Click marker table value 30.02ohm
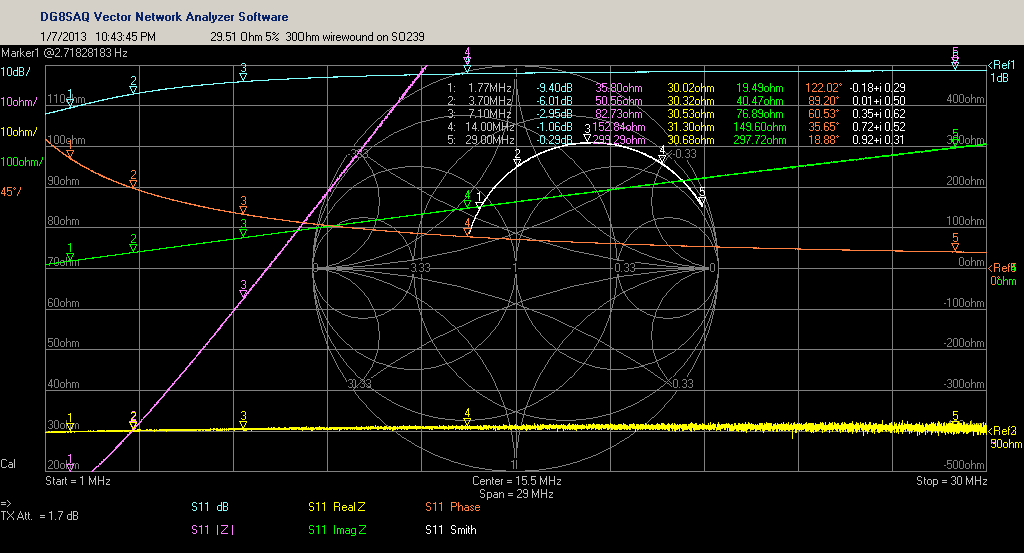 (690, 87)
